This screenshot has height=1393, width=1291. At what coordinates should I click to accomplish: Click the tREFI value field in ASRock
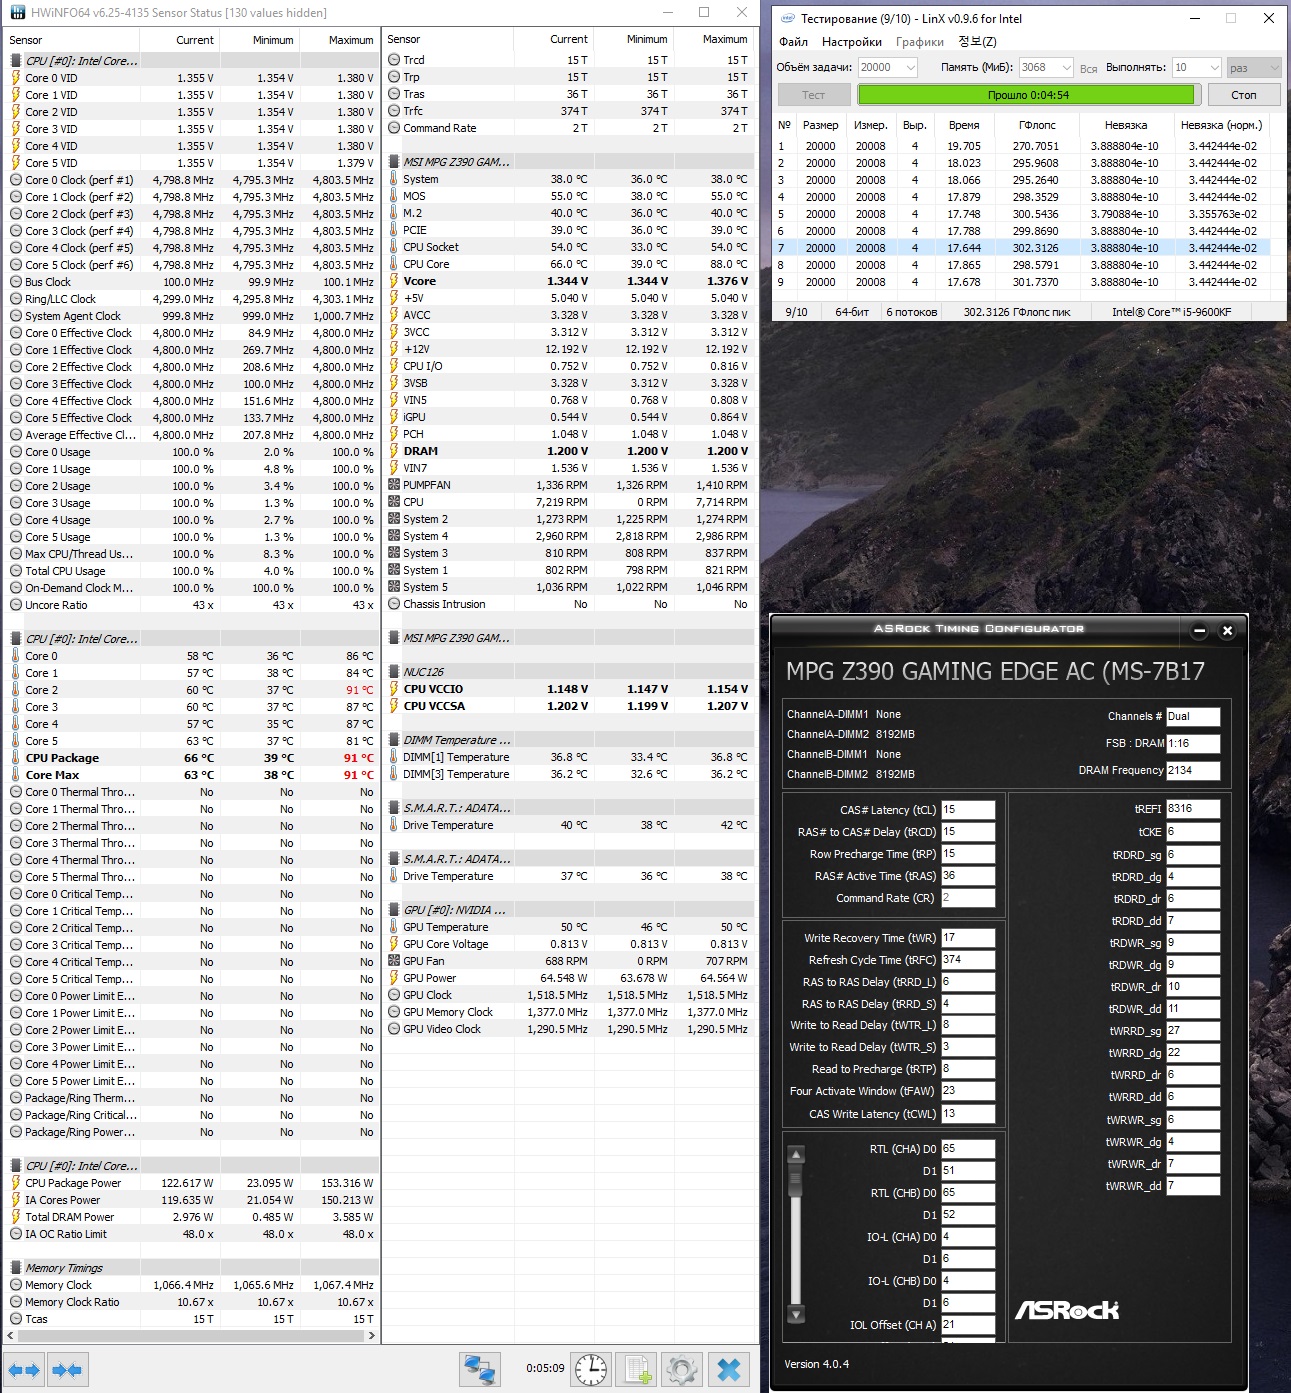(x=1193, y=808)
